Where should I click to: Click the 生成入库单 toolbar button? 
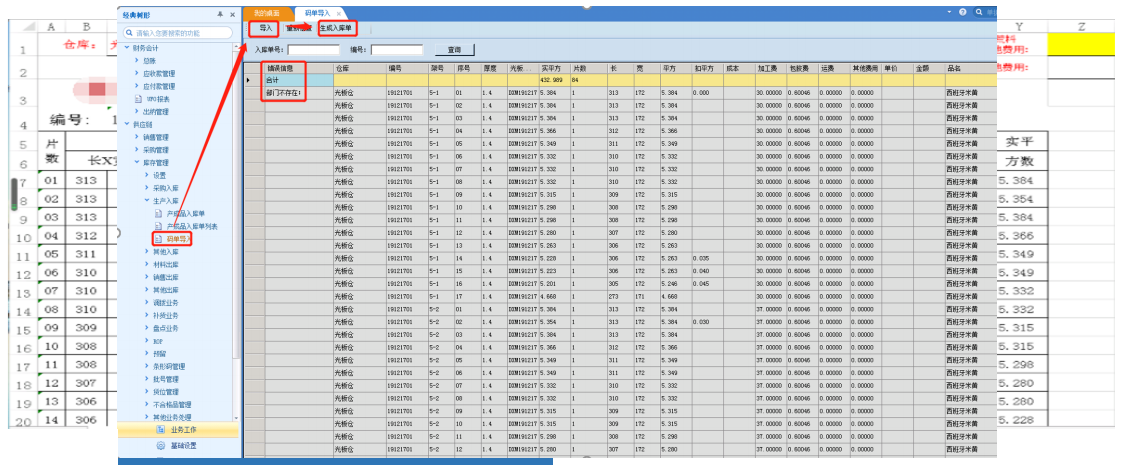coord(336,28)
